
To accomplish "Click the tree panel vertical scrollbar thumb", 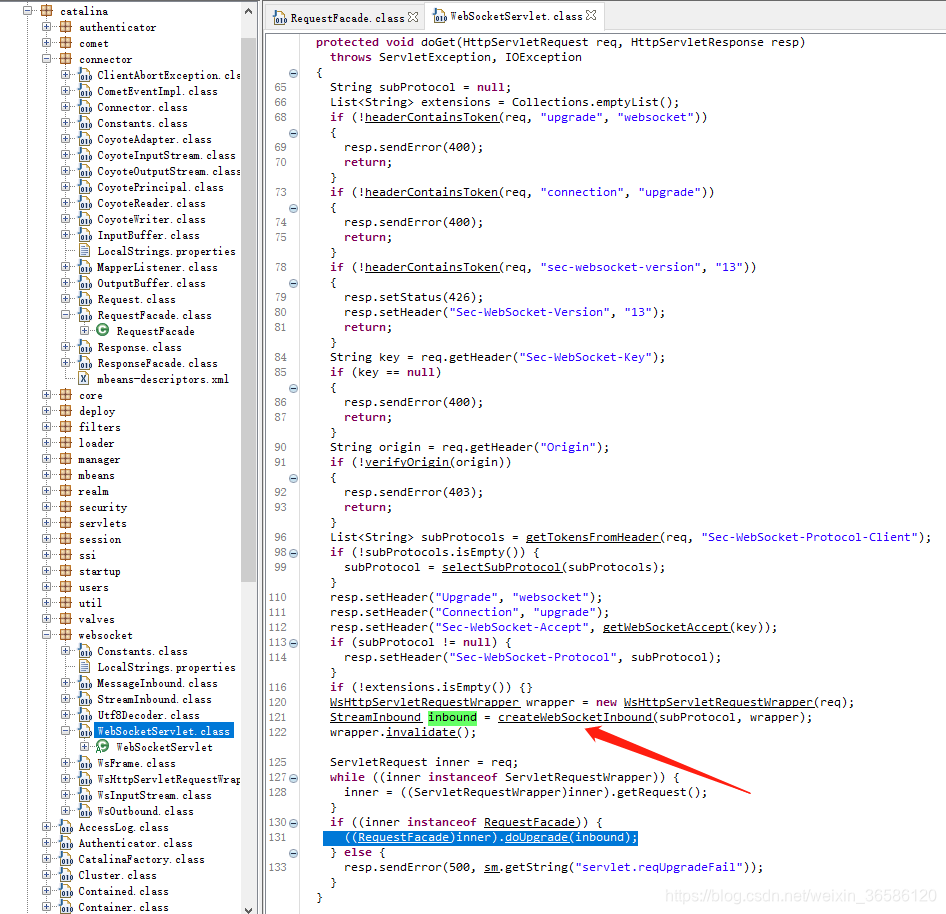I will tap(249, 309).
